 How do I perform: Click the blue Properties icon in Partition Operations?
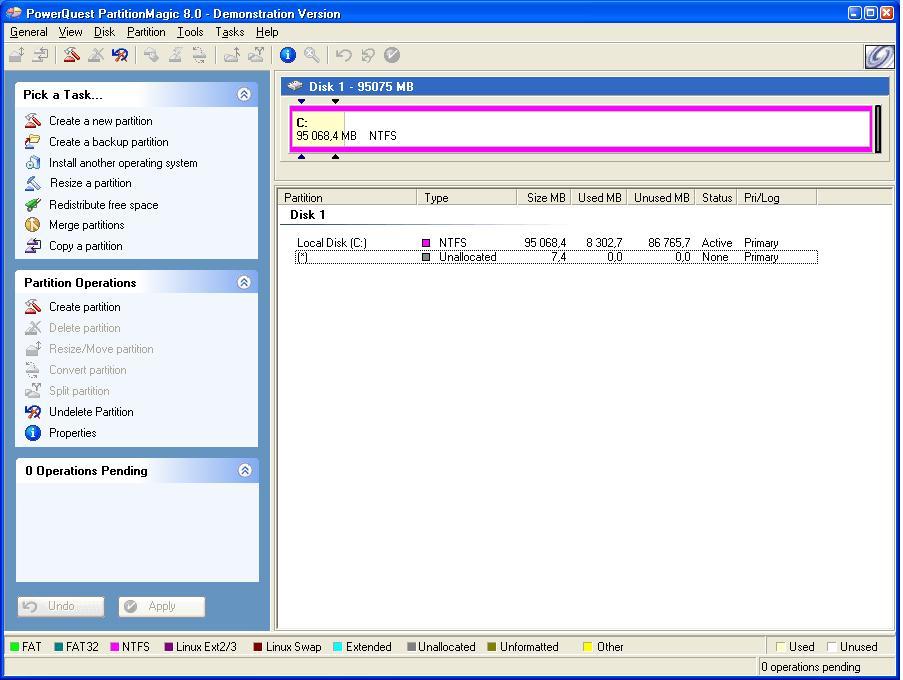33,432
